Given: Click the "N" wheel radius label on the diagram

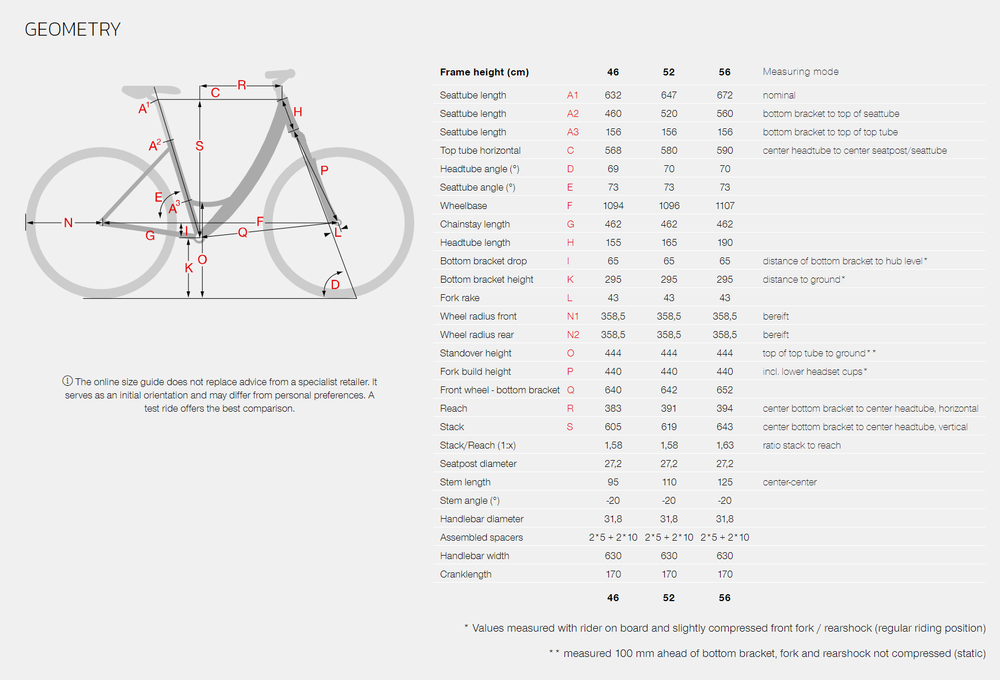Looking at the screenshot, I should pos(68,222).
